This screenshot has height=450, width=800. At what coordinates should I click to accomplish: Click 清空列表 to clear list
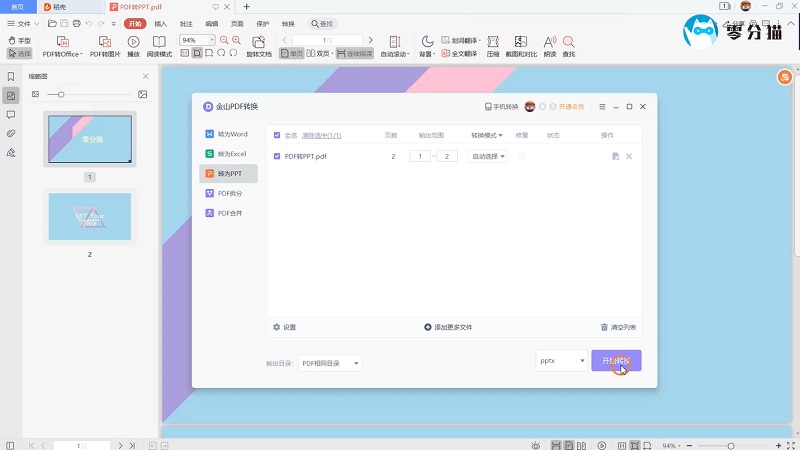coord(618,327)
